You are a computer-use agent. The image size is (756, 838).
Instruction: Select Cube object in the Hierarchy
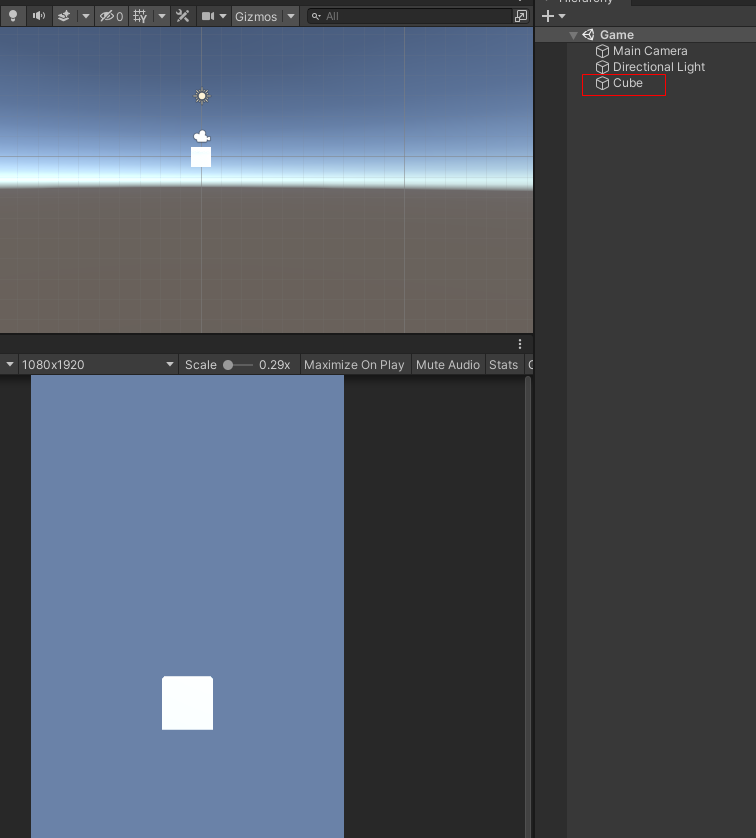[628, 83]
